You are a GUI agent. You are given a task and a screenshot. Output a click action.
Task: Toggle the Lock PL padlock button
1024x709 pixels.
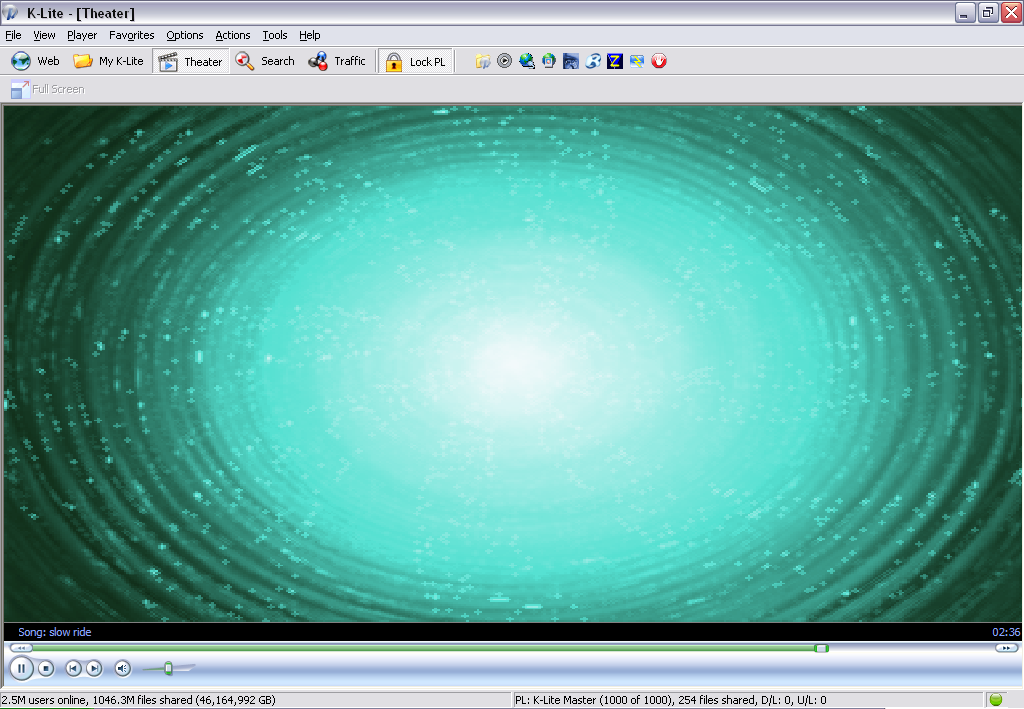(x=416, y=61)
